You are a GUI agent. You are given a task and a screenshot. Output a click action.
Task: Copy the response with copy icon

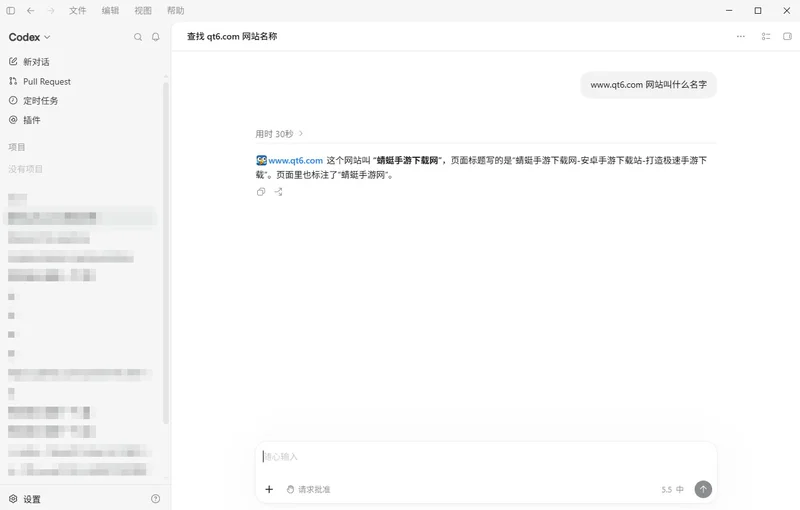(261, 192)
